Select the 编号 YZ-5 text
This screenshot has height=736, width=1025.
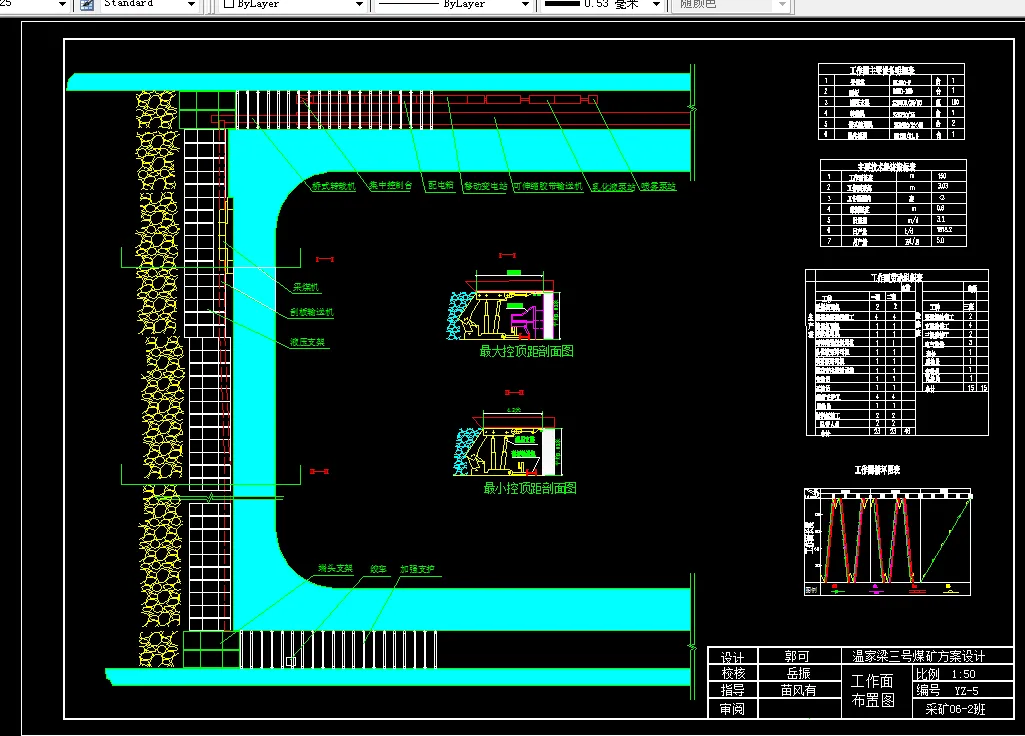pyautogui.click(x=947, y=691)
